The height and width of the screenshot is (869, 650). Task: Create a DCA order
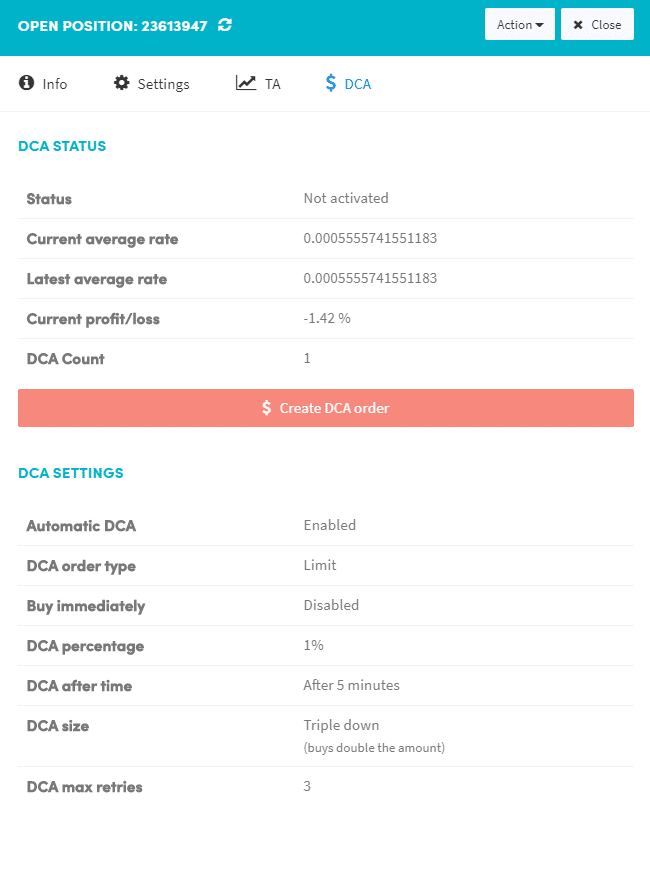[326, 408]
